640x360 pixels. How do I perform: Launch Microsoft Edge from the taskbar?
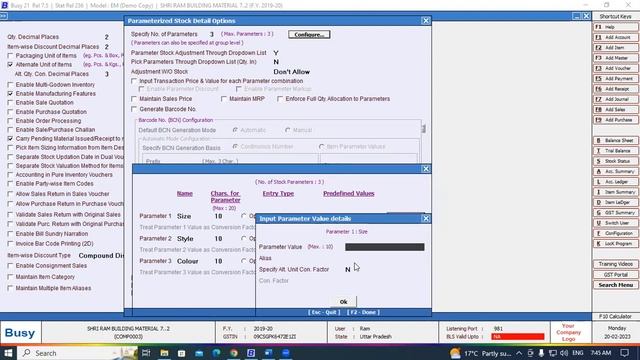click(216, 353)
